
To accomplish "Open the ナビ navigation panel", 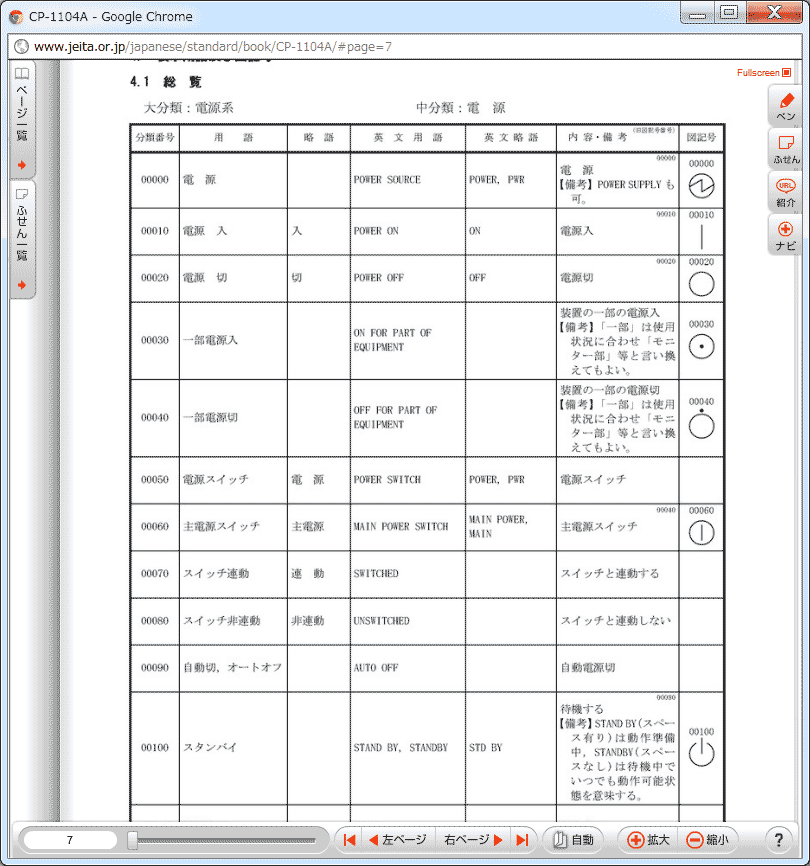I will coord(786,235).
